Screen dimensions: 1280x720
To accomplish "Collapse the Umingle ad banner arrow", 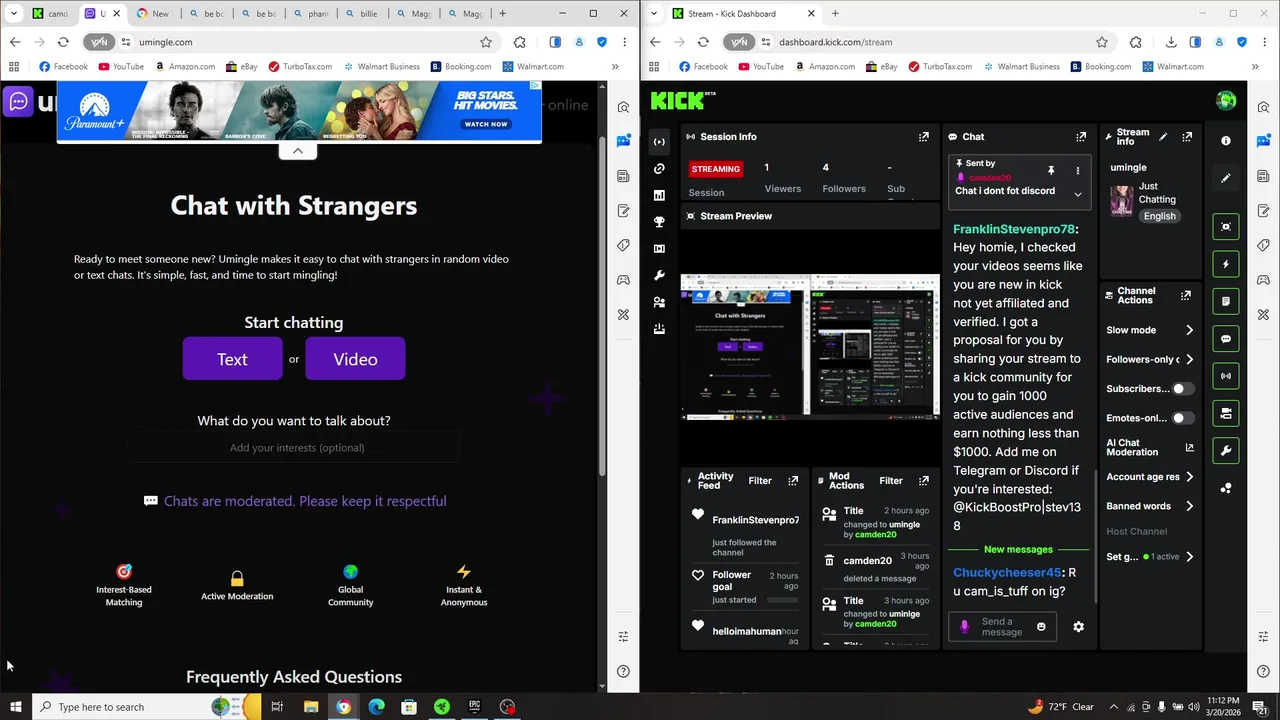I will click(x=298, y=151).
